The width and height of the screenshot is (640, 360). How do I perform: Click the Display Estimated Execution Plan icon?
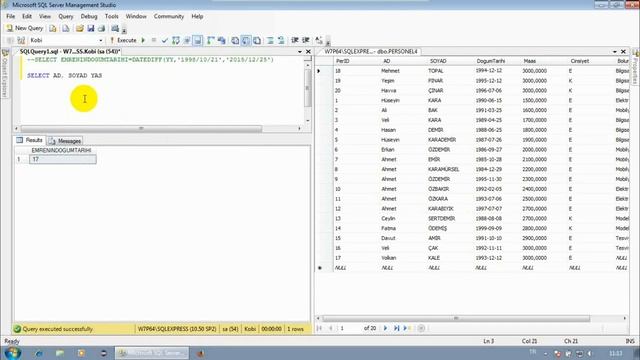click(176, 40)
